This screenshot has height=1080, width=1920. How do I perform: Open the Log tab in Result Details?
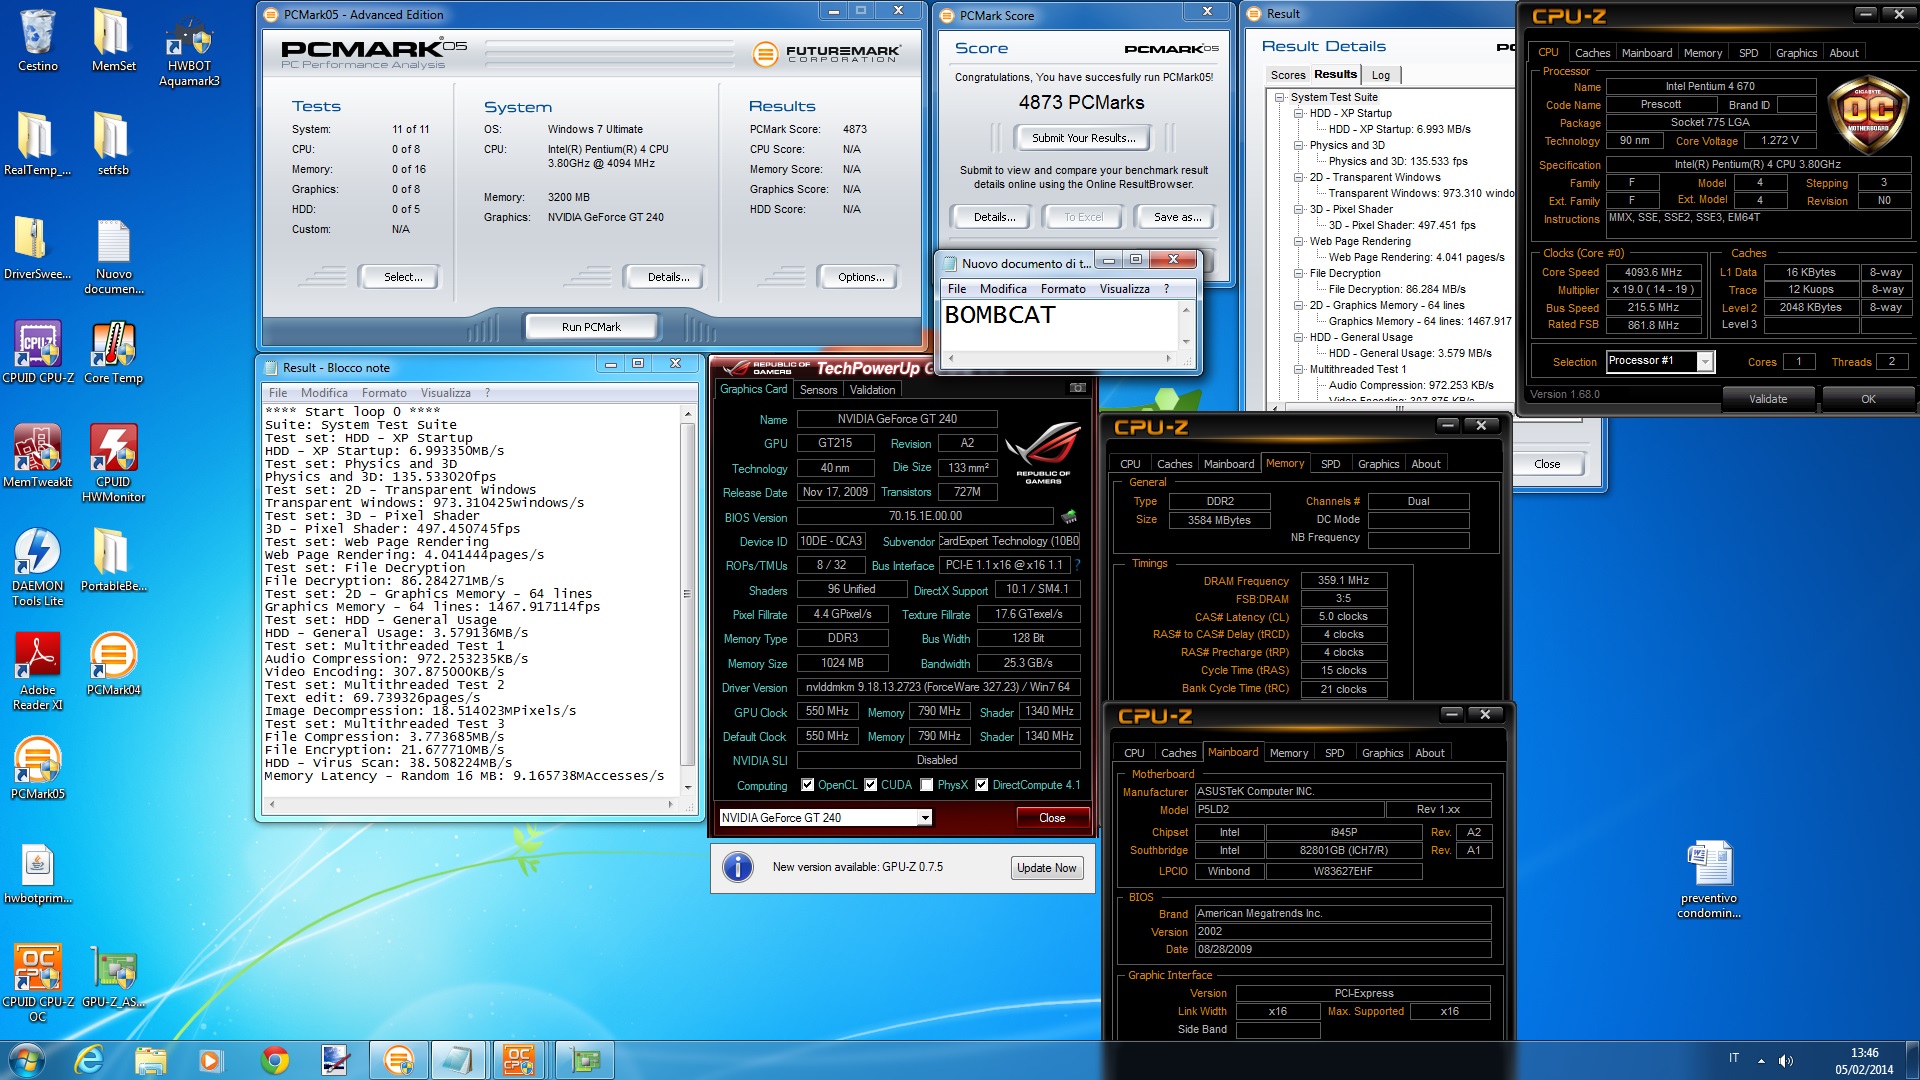pos(1381,75)
